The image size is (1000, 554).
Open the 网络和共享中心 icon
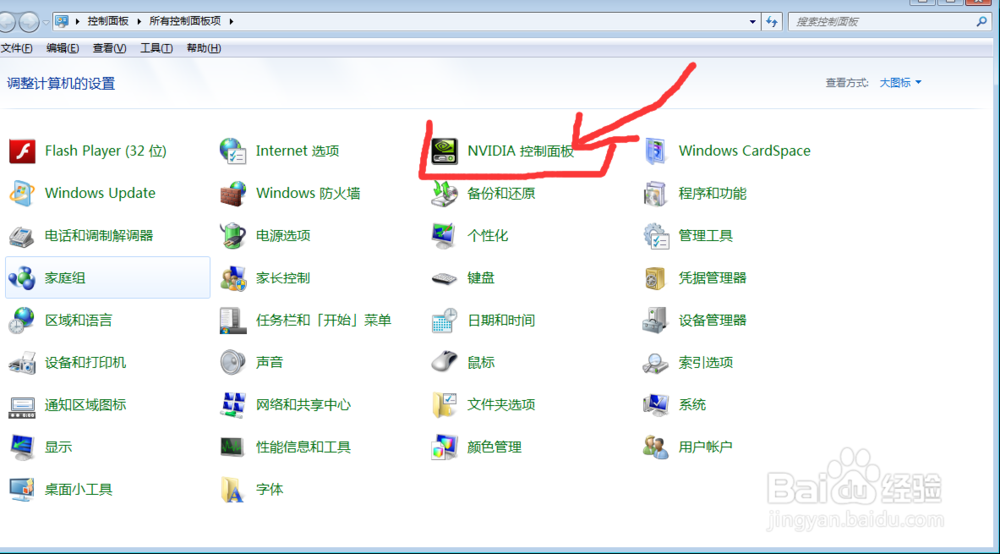tap(233, 405)
